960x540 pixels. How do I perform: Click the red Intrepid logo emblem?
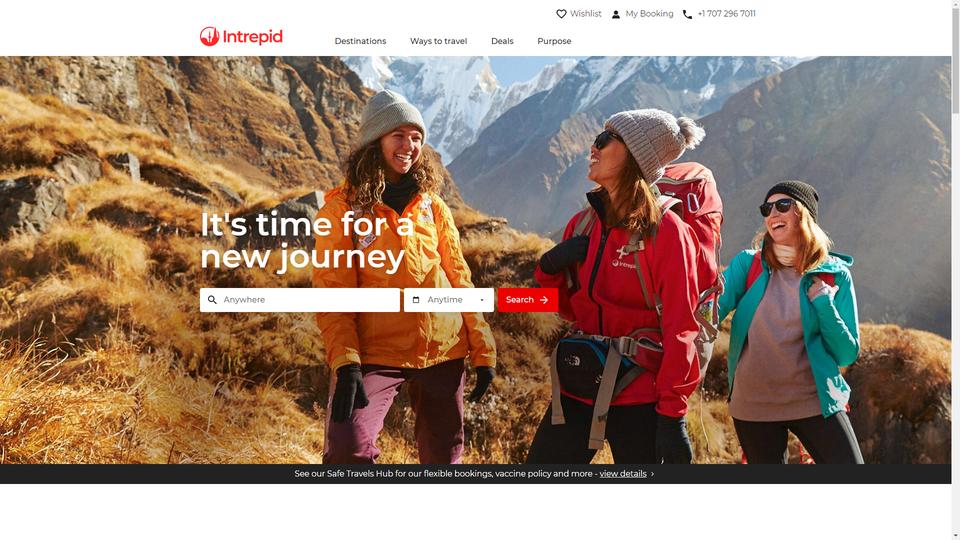[209, 36]
